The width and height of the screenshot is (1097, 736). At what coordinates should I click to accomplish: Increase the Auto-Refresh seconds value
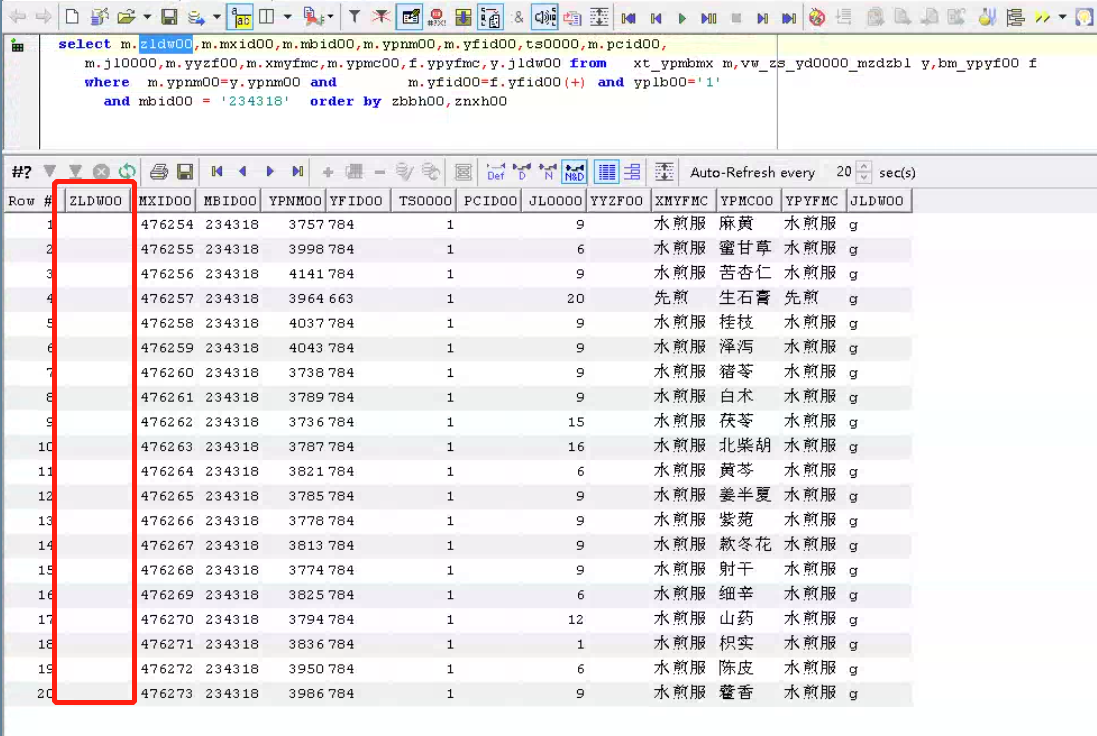tap(865, 167)
